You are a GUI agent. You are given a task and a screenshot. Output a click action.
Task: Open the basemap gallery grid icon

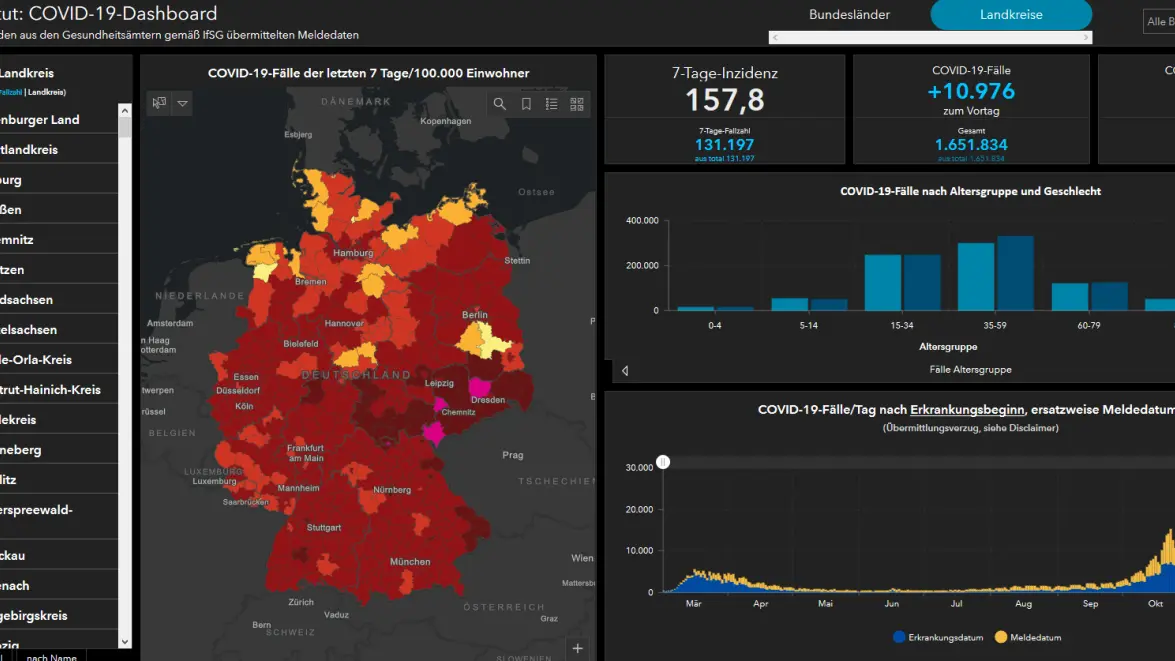577,104
